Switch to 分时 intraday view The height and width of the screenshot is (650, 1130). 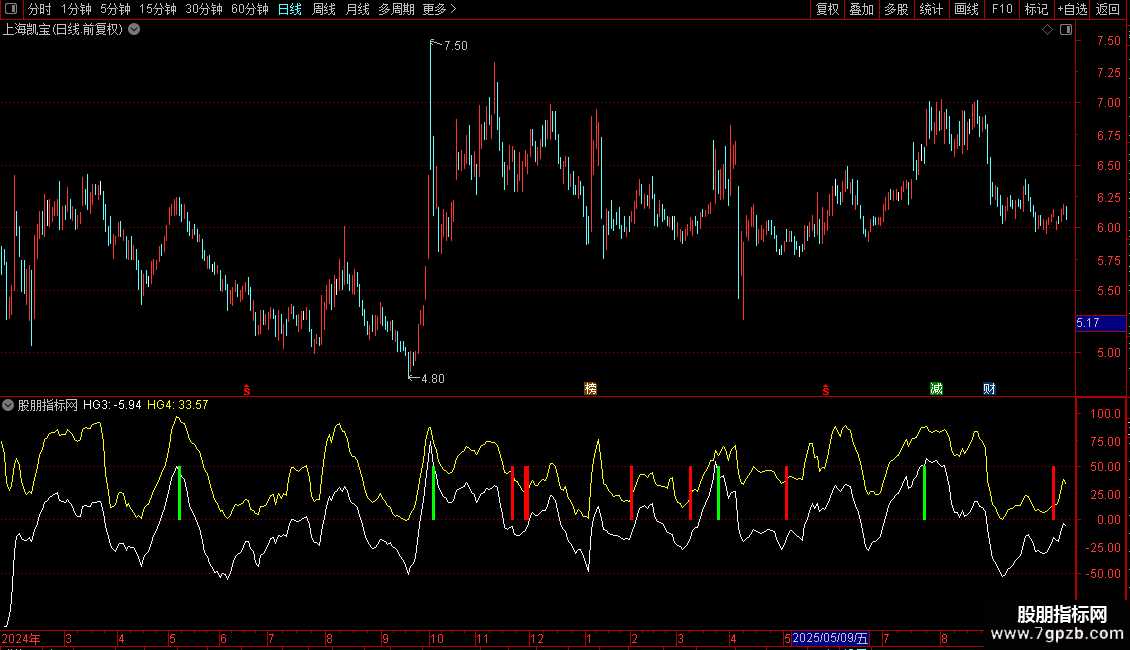(x=40, y=9)
